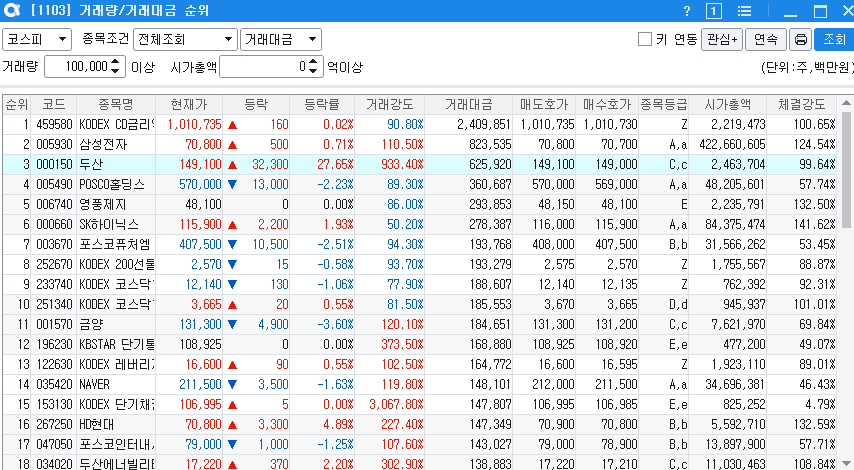Click the 두산에너빌리티 row name

[x=117, y=465]
